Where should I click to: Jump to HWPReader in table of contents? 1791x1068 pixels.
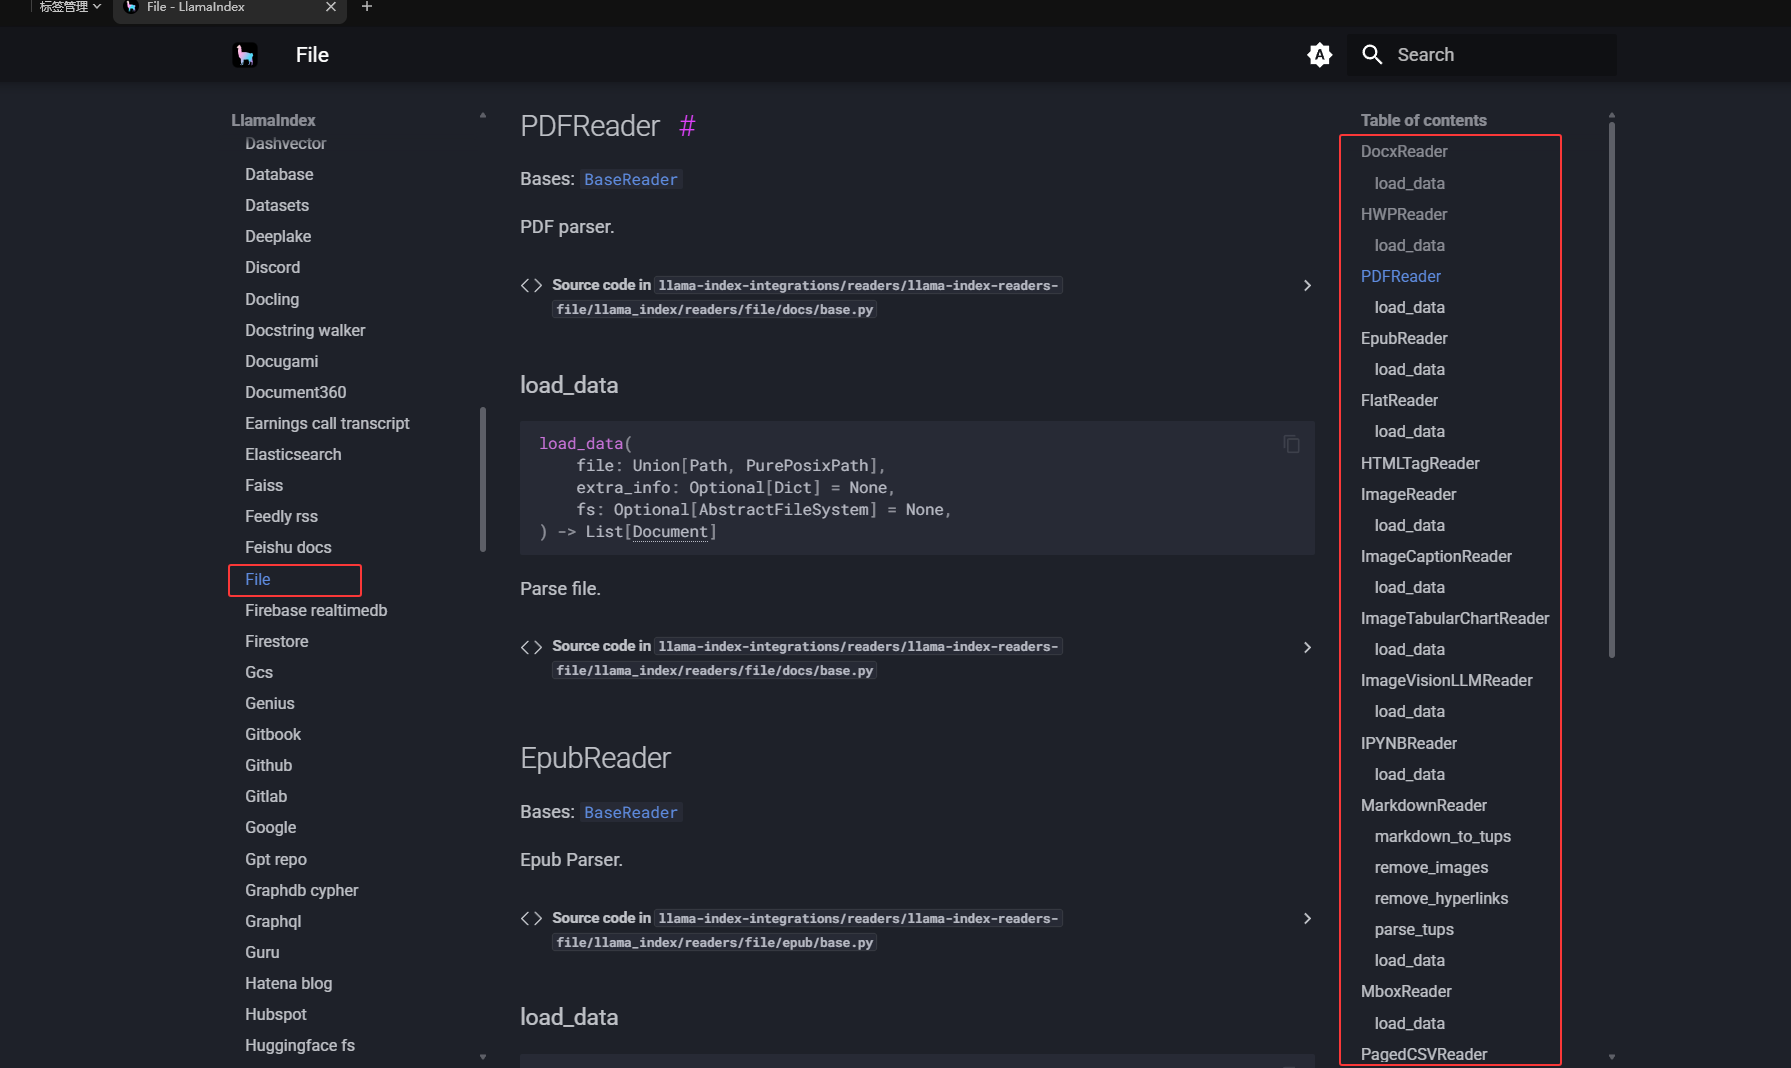pos(1404,214)
